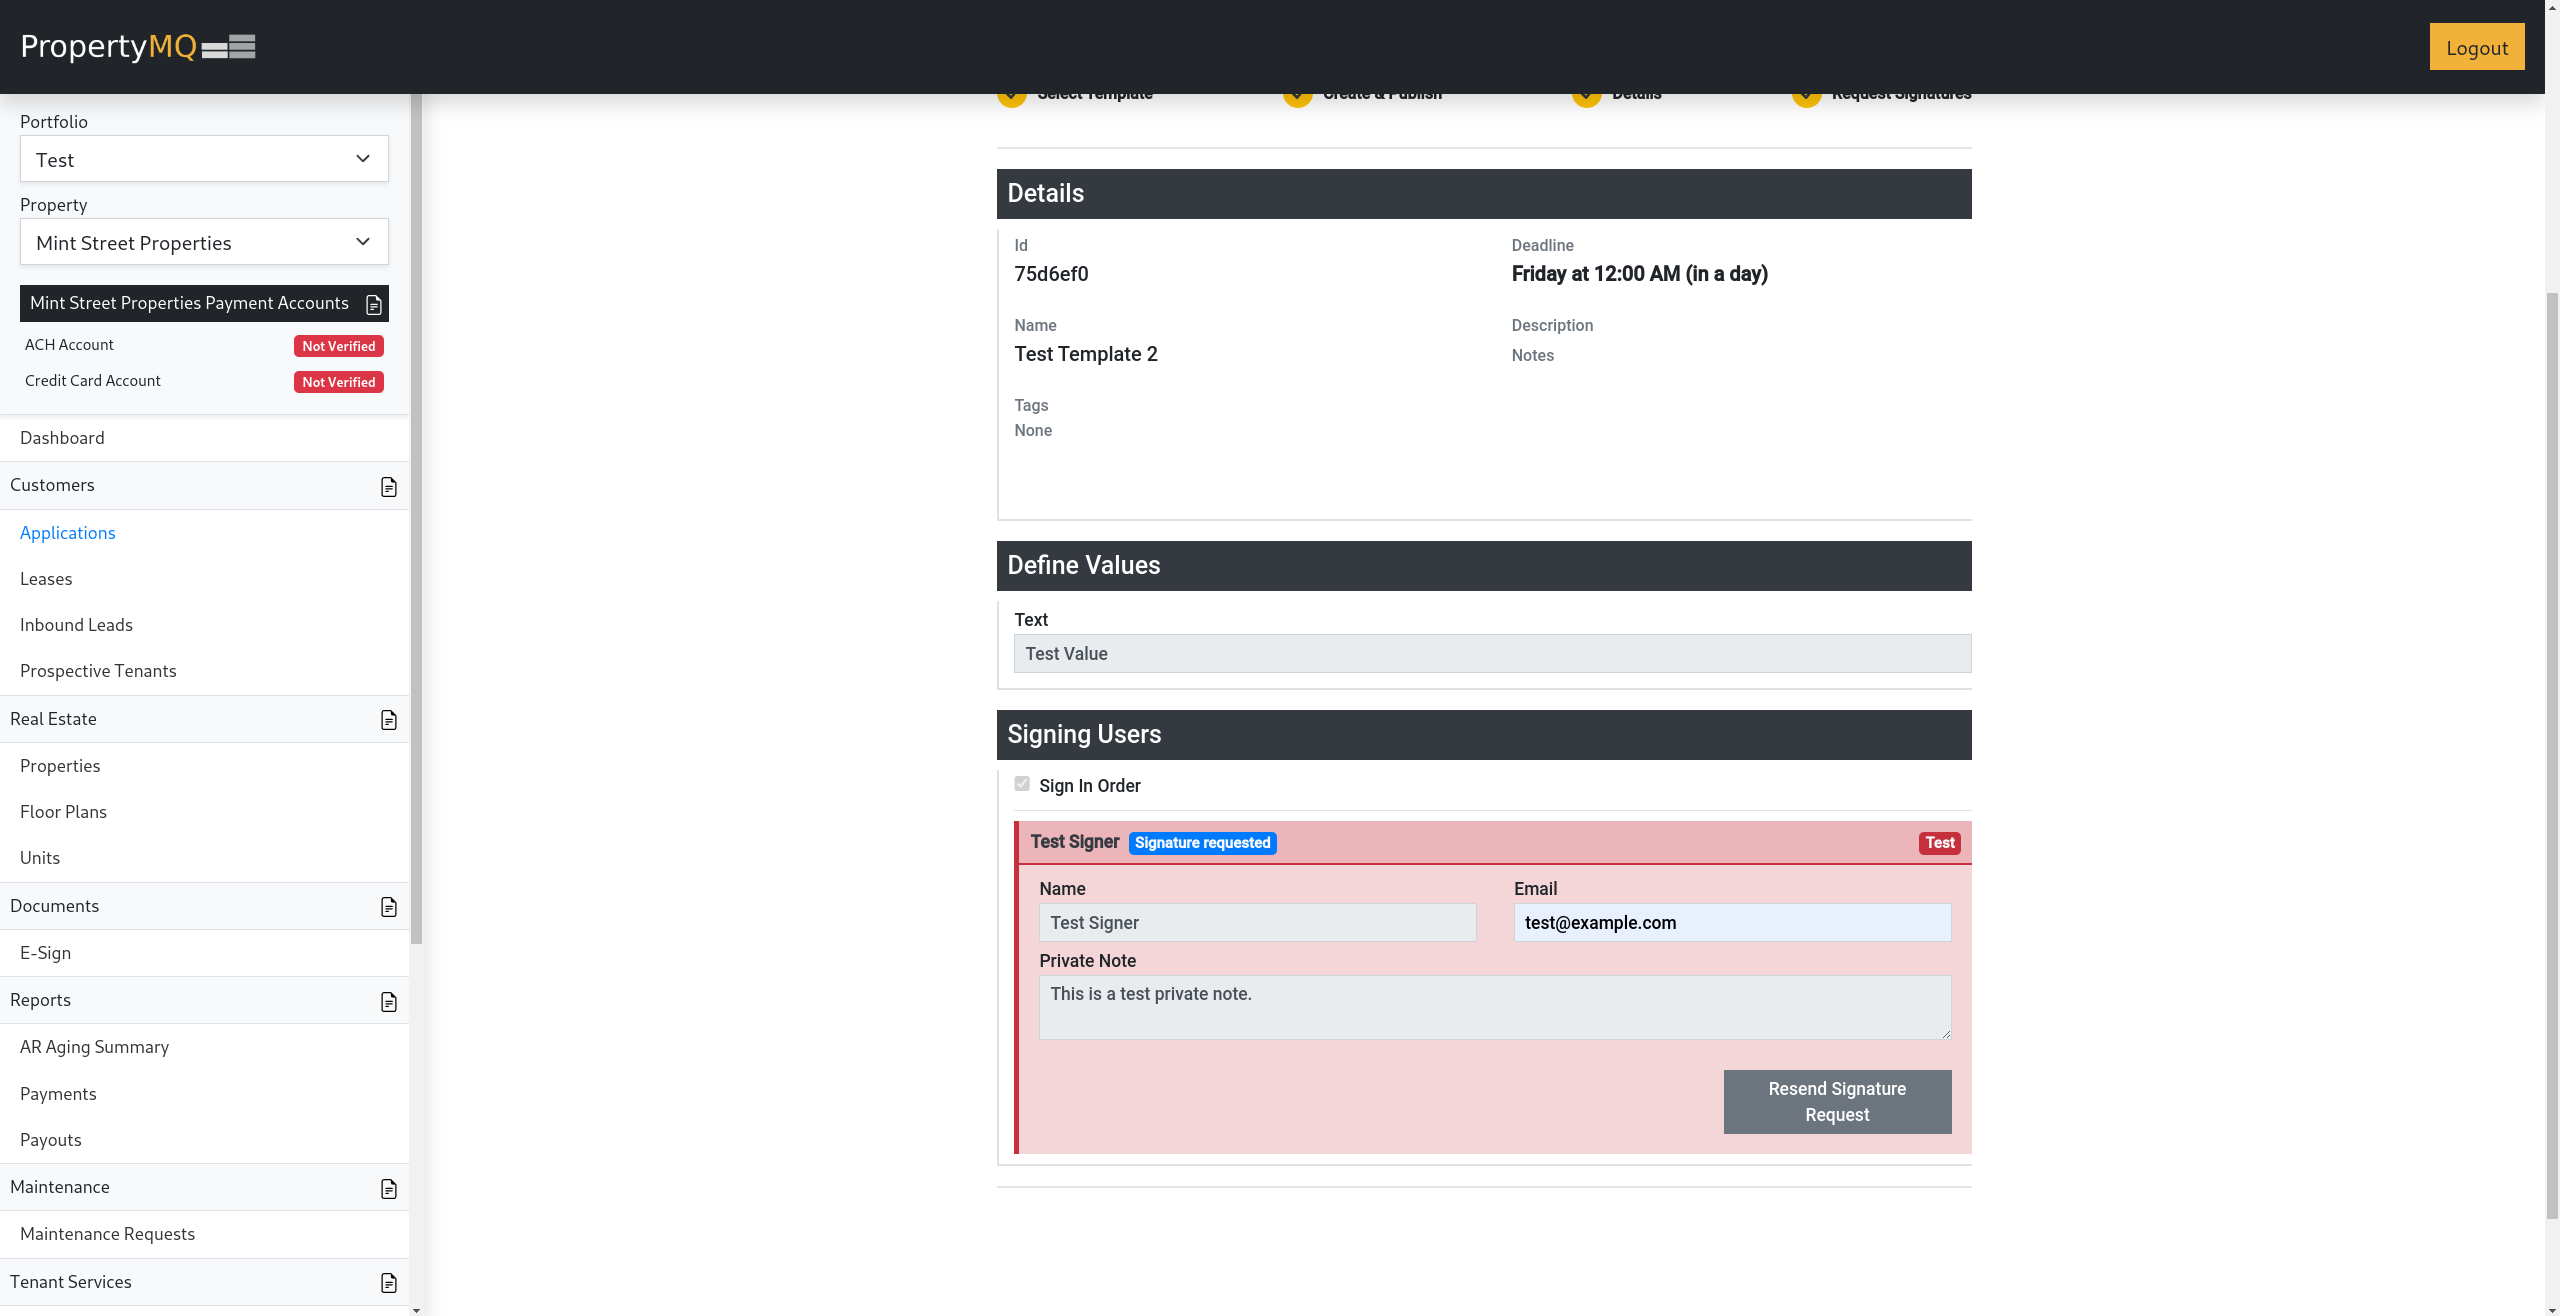Screen dimensions: 2560x1316
Task: Toggle the Sign In Order checkbox
Action: point(1022,784)
